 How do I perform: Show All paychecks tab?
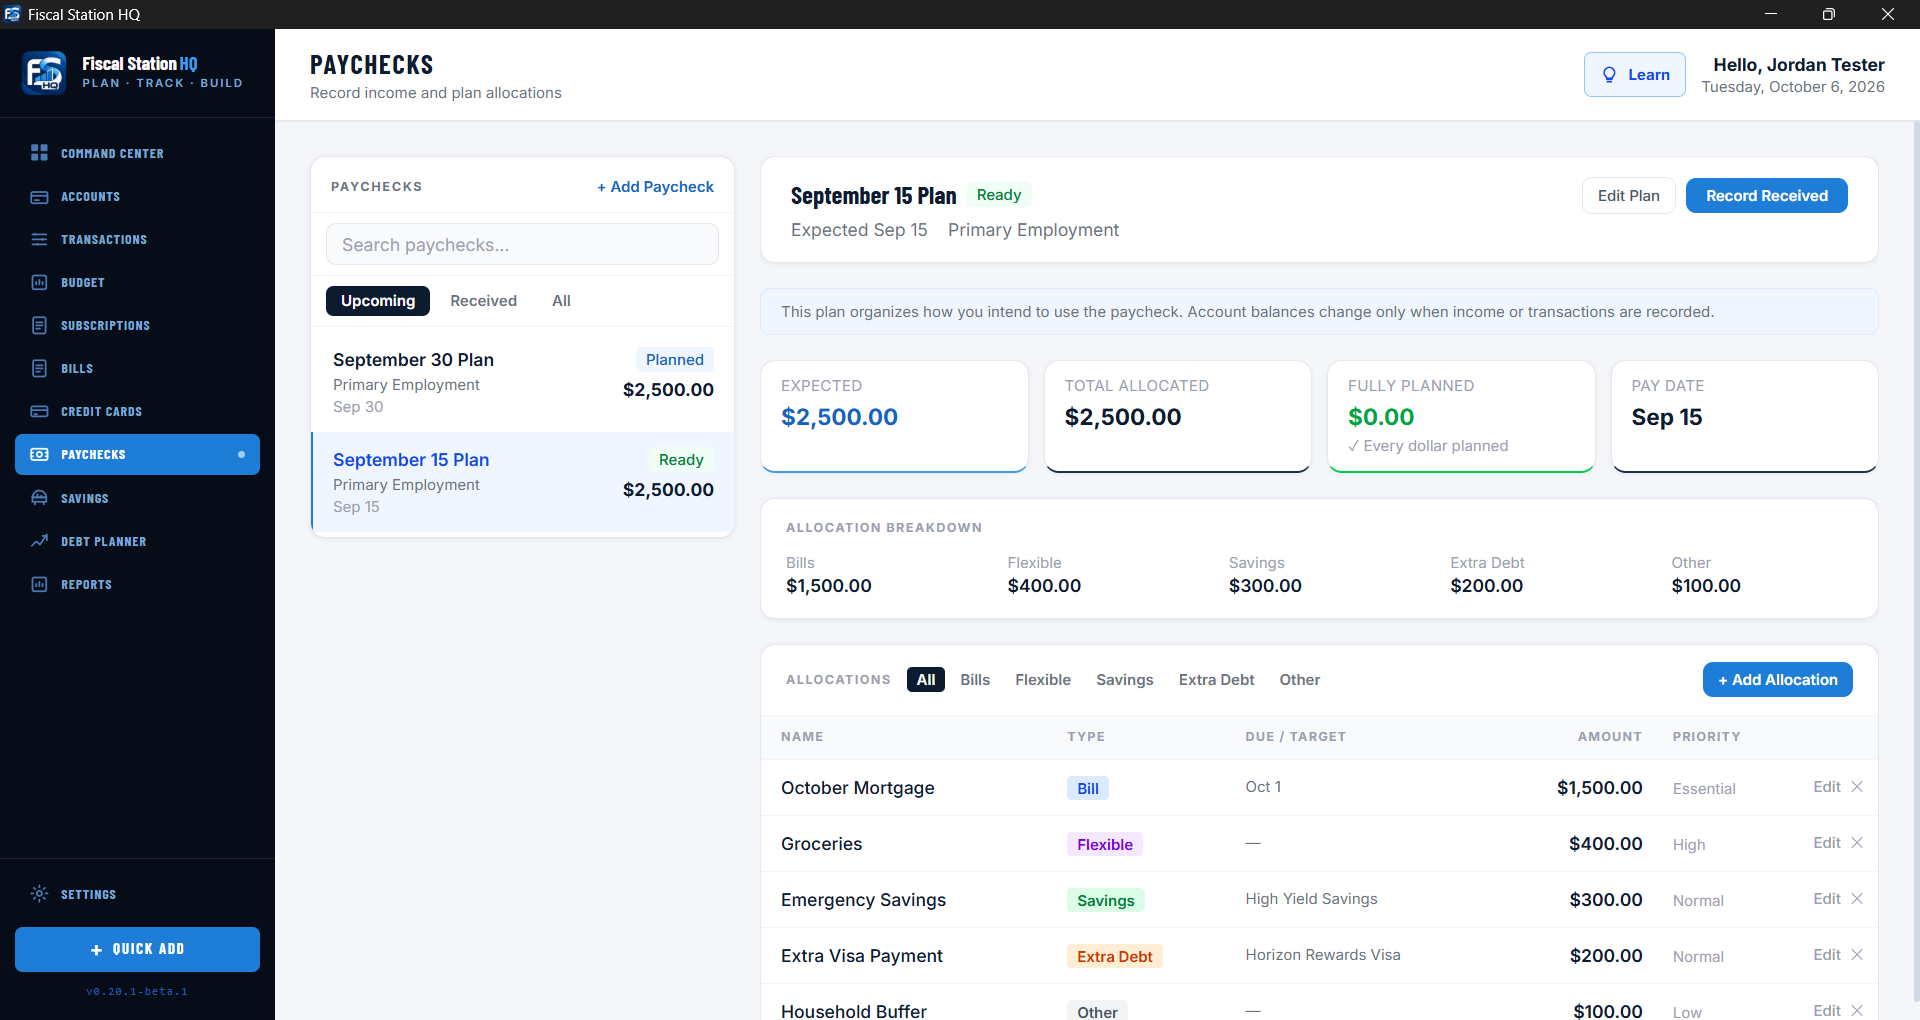561,301
